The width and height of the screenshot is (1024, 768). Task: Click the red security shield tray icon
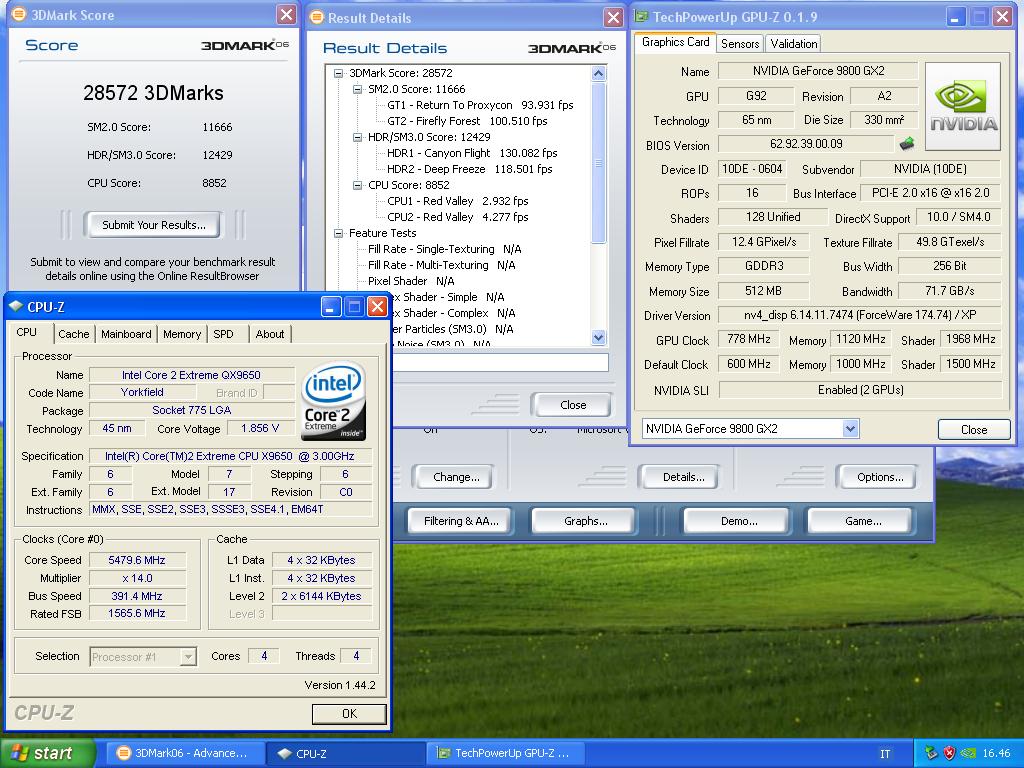click(950, 753)
